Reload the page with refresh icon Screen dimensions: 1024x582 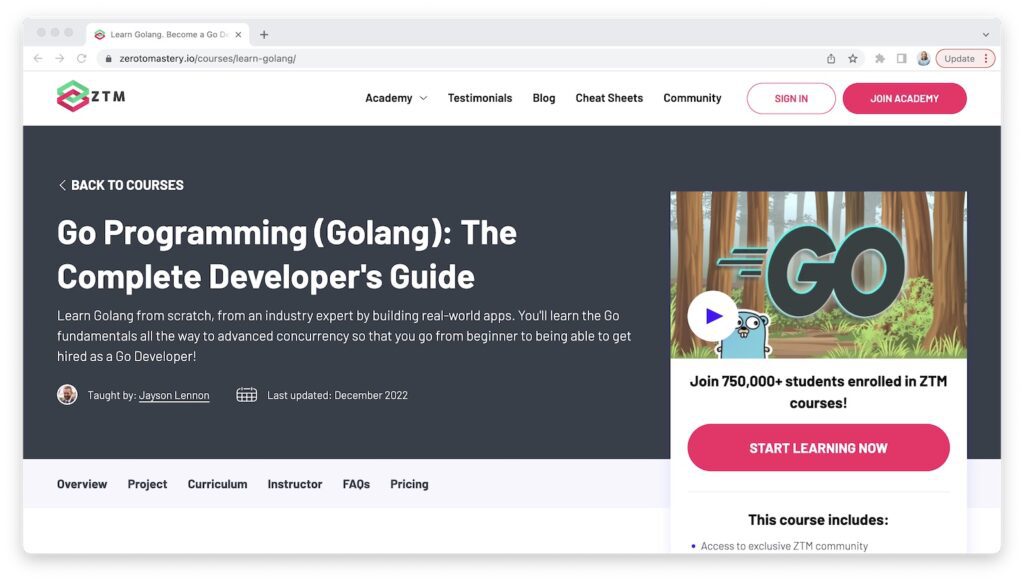[82, 59]
